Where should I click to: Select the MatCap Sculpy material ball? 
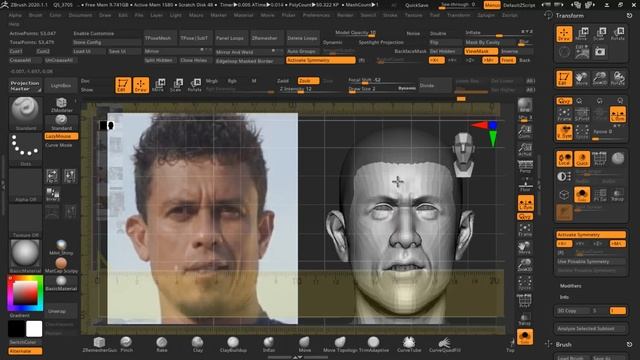point(61,265)
